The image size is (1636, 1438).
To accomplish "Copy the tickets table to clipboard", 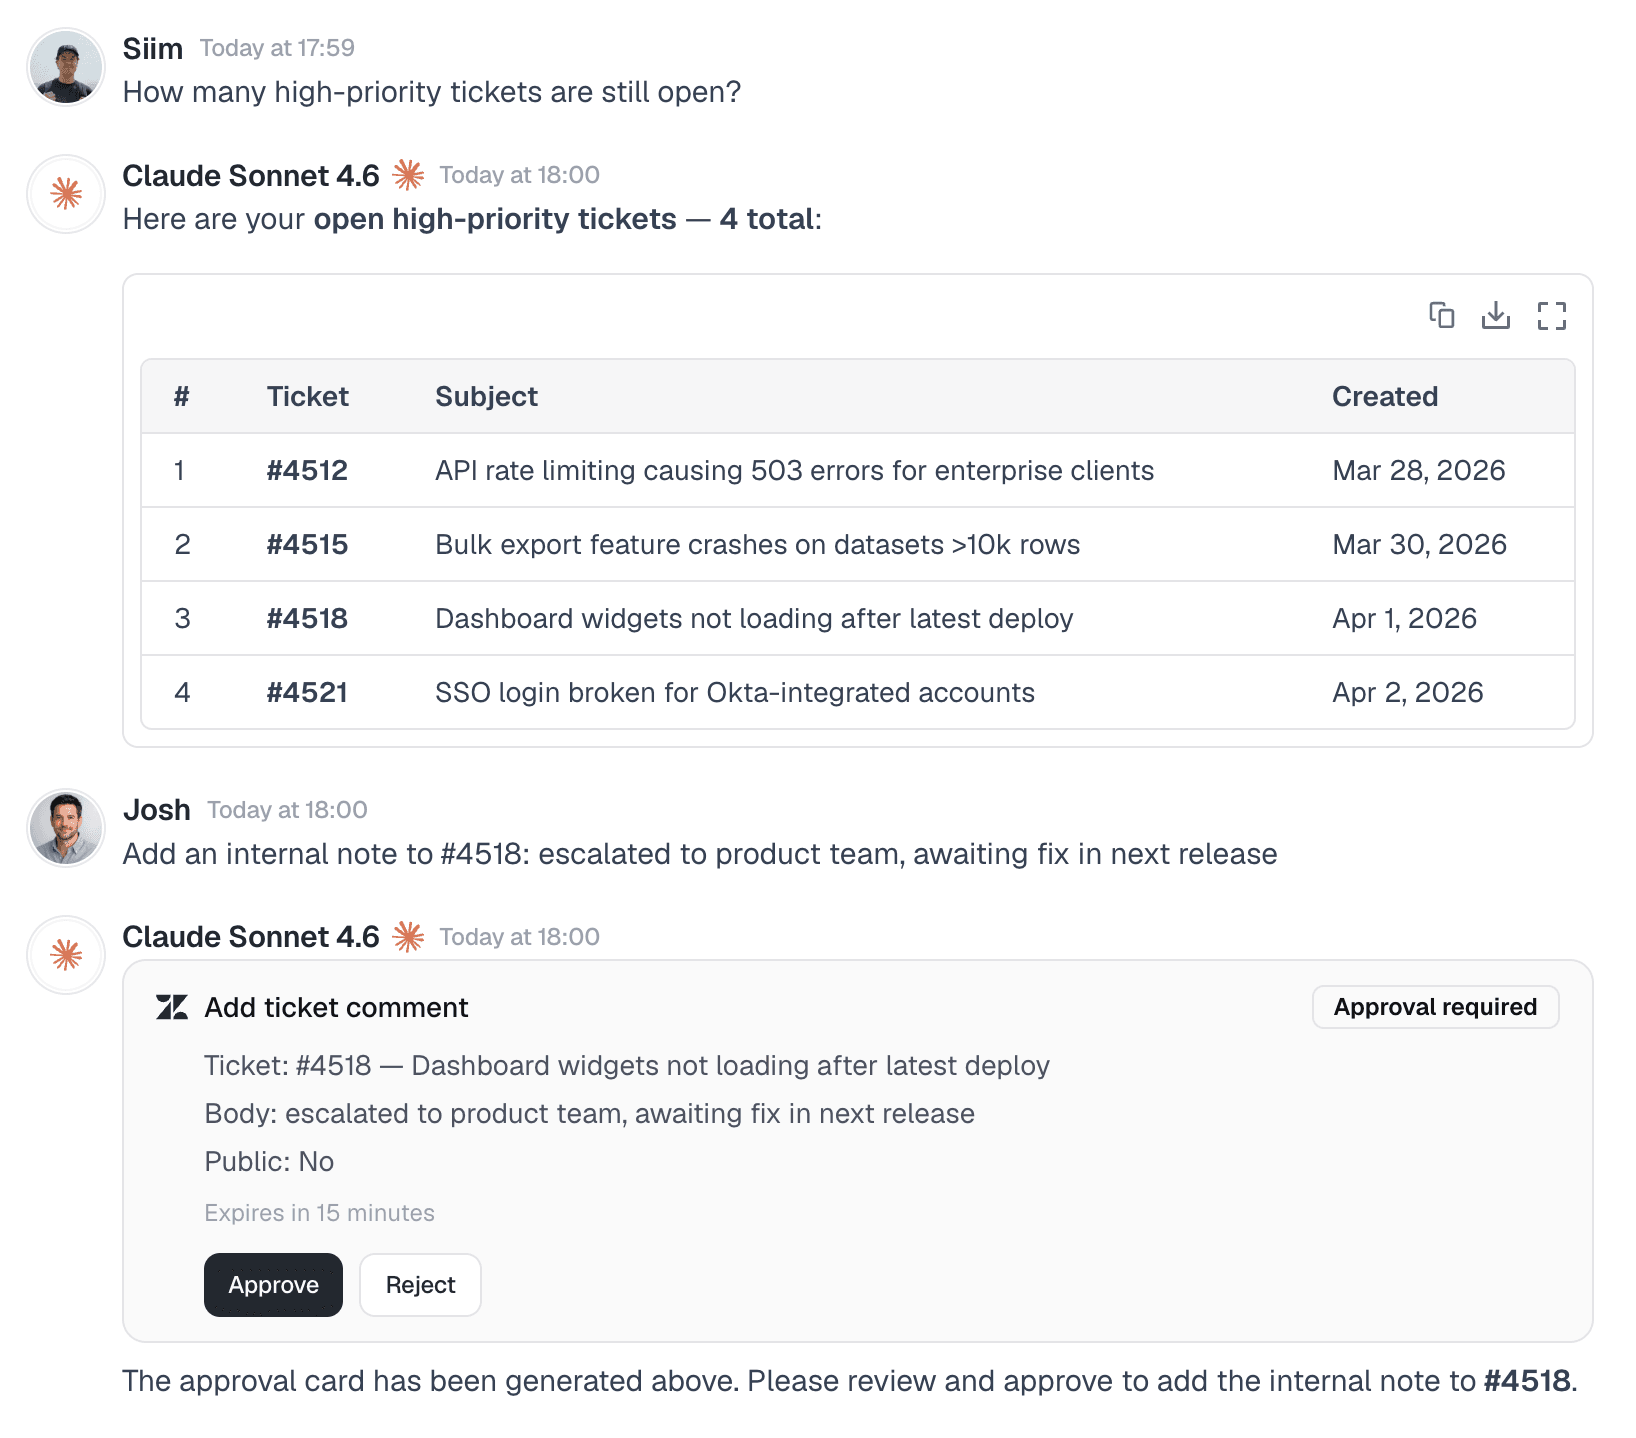I will coord(1441,316).
